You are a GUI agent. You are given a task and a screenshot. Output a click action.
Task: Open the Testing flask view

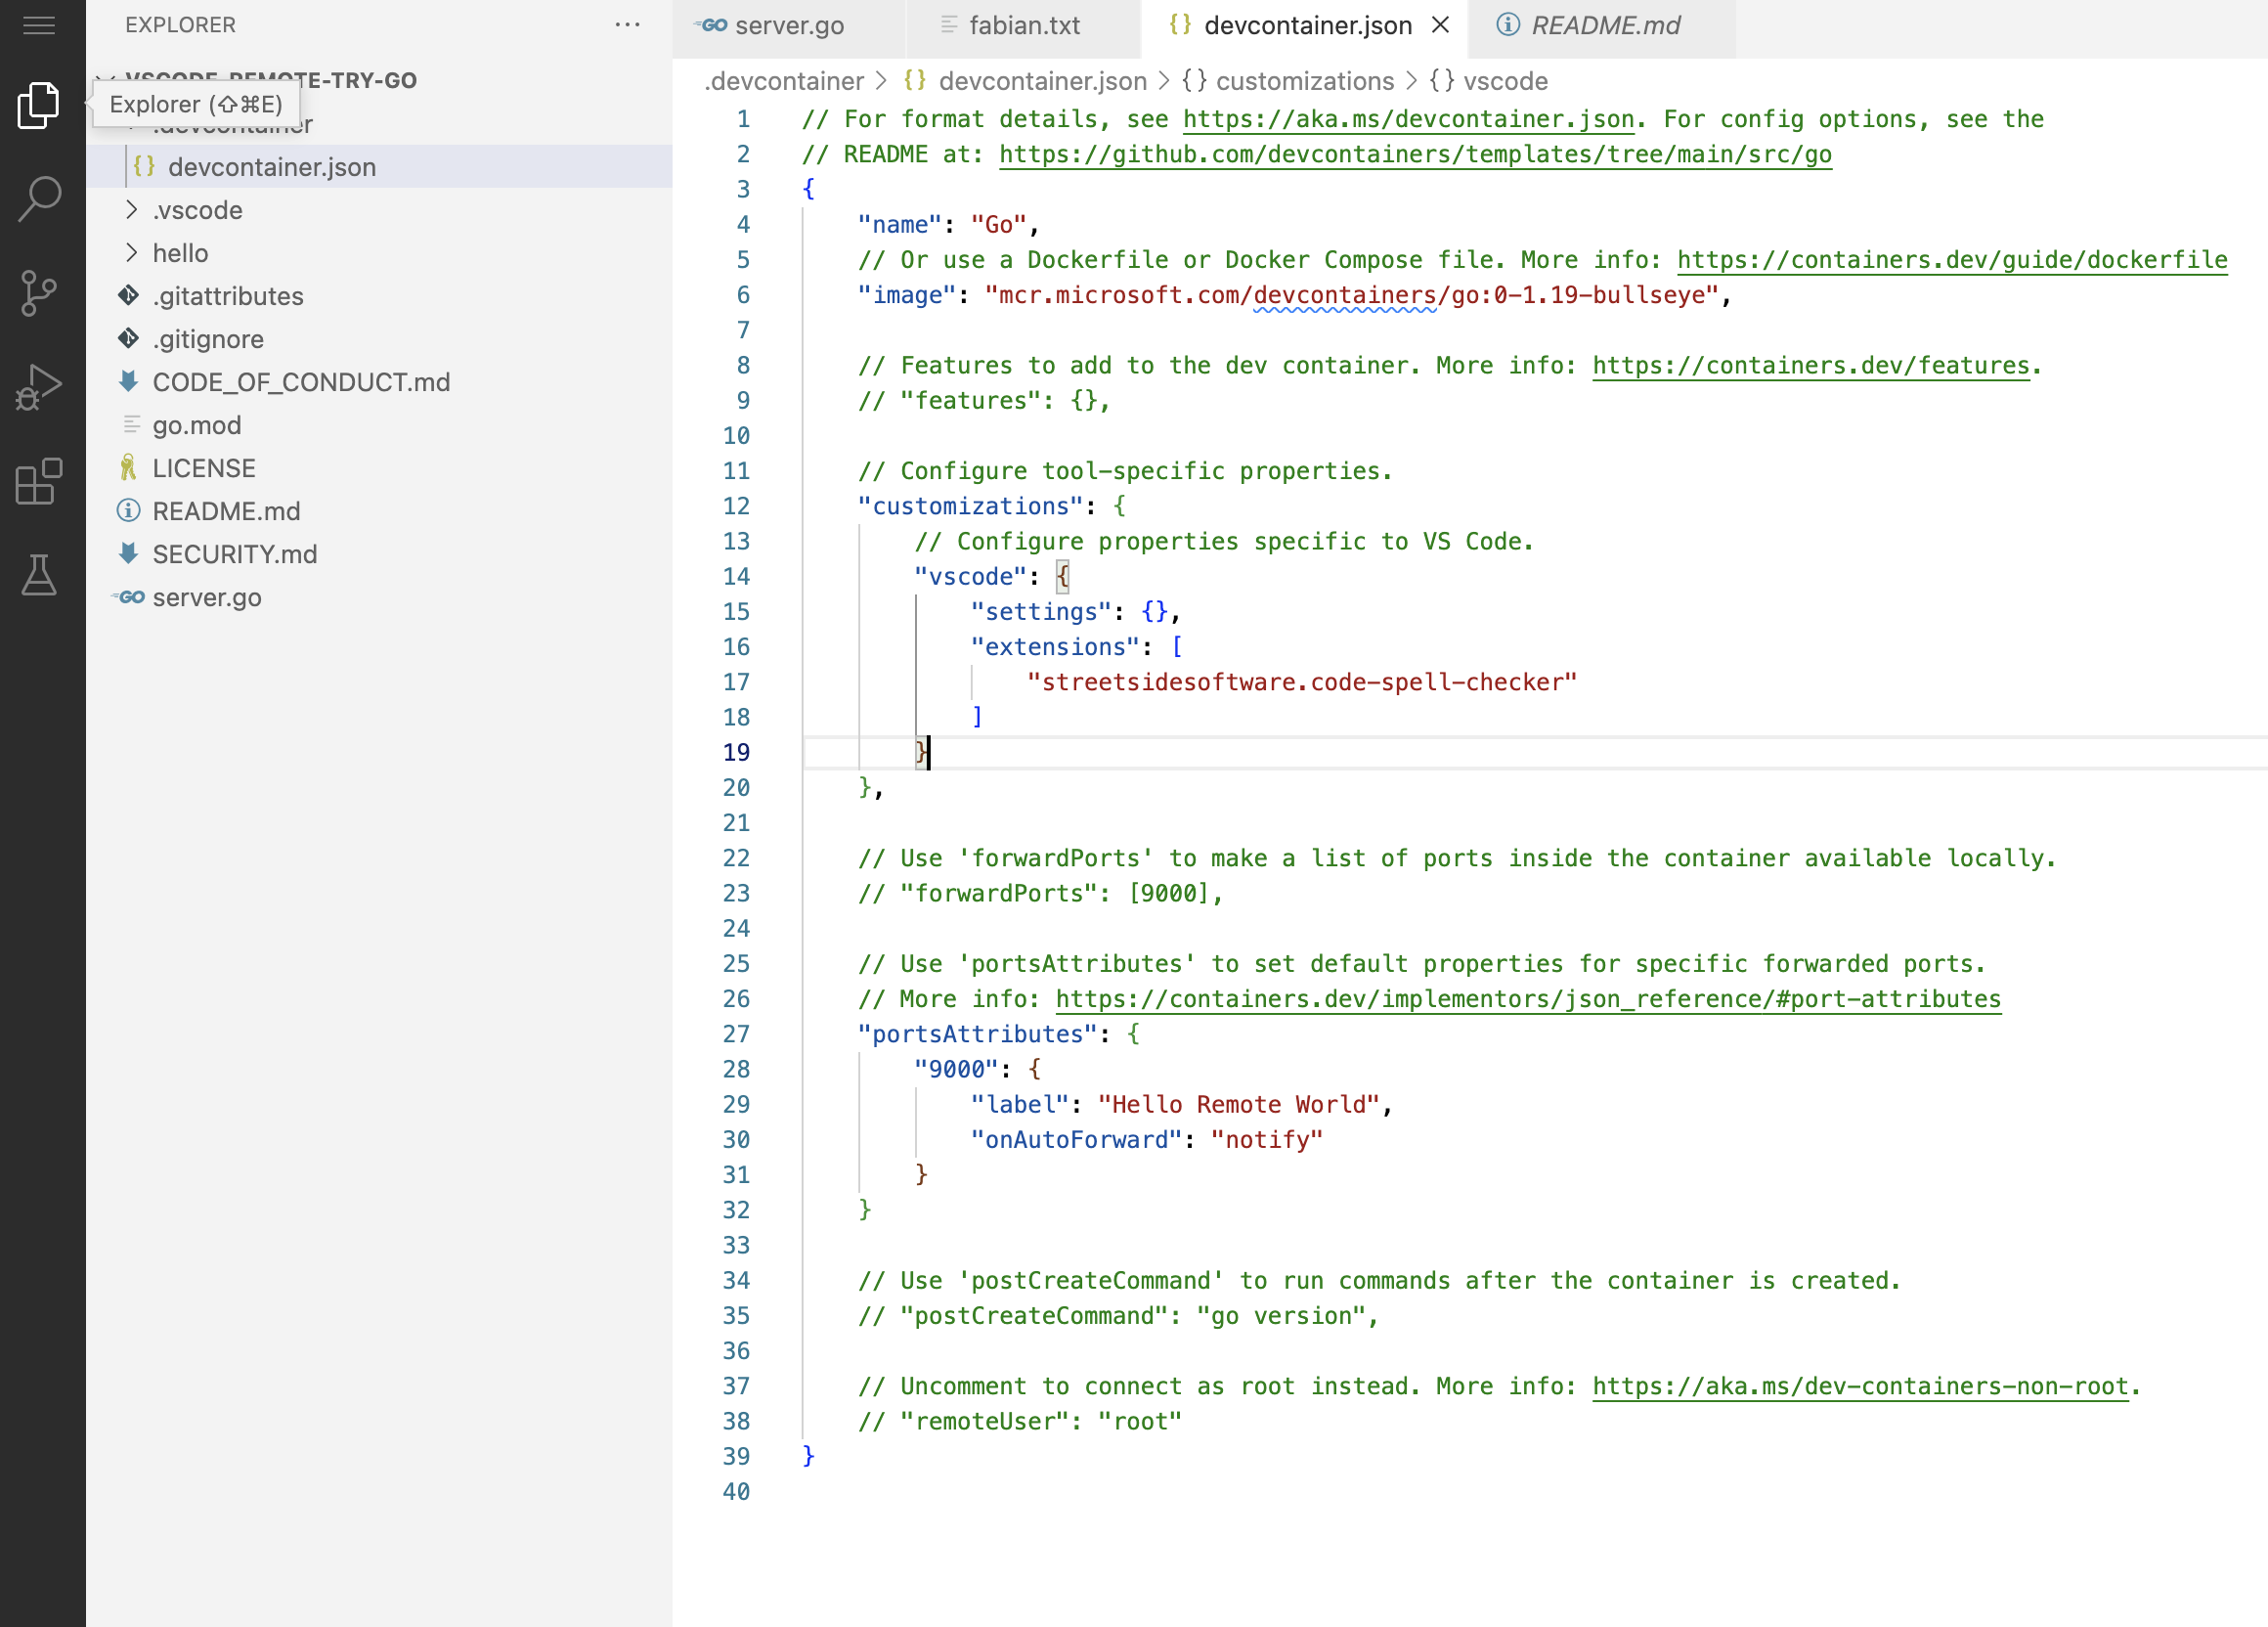coord(39,575)
